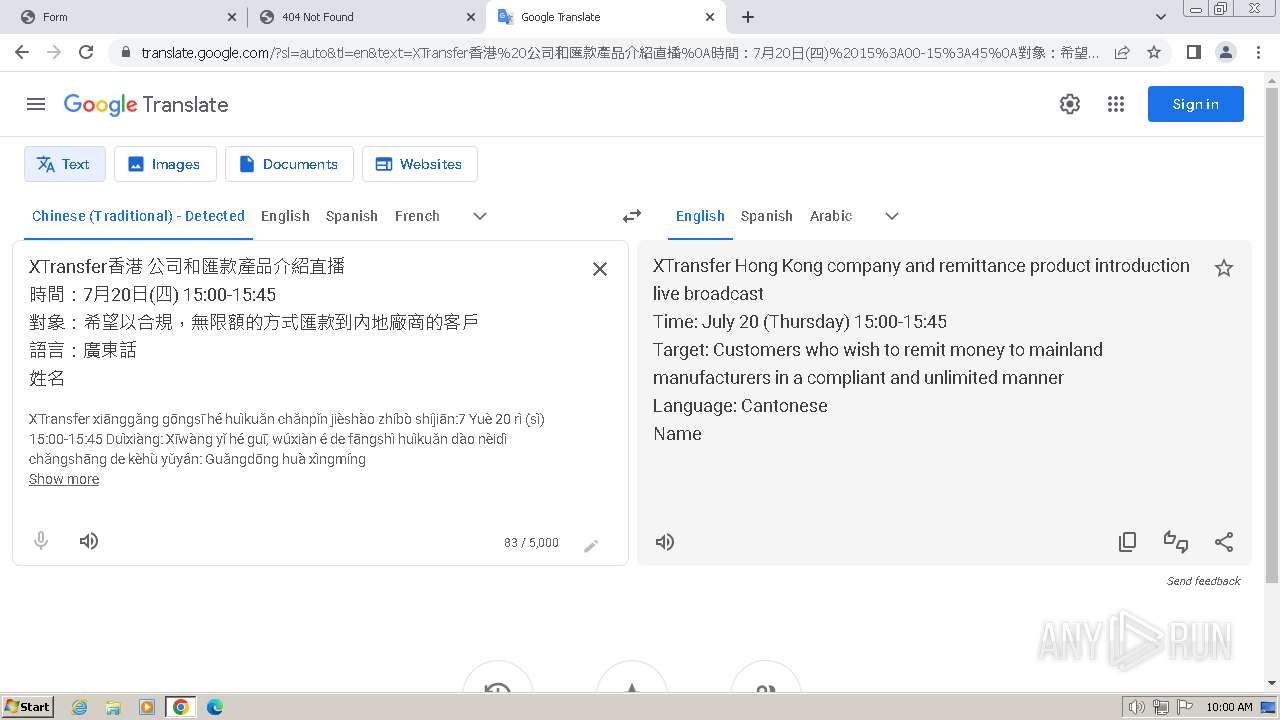The height and width of the screenshot is (720, 1280).
Task: Copy the translation to clipboard
Action: pos(1128,542)
